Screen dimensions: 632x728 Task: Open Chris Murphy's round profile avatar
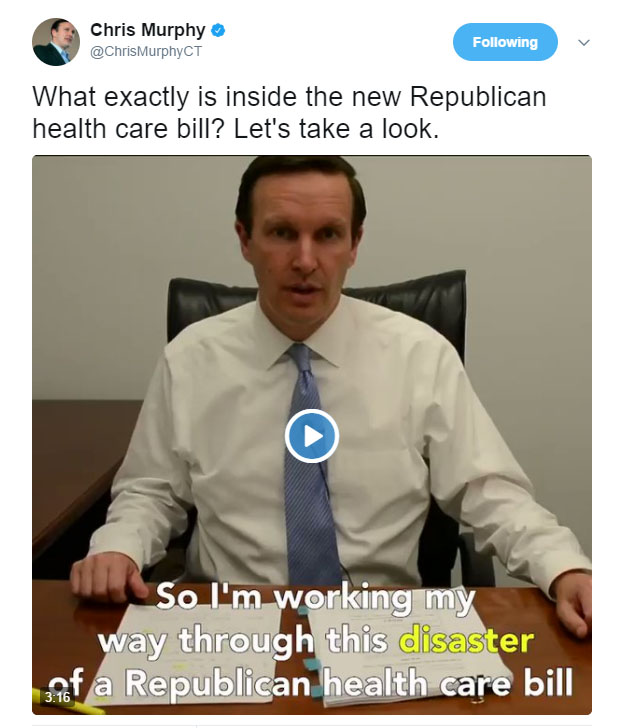click(x=56, y=42)
